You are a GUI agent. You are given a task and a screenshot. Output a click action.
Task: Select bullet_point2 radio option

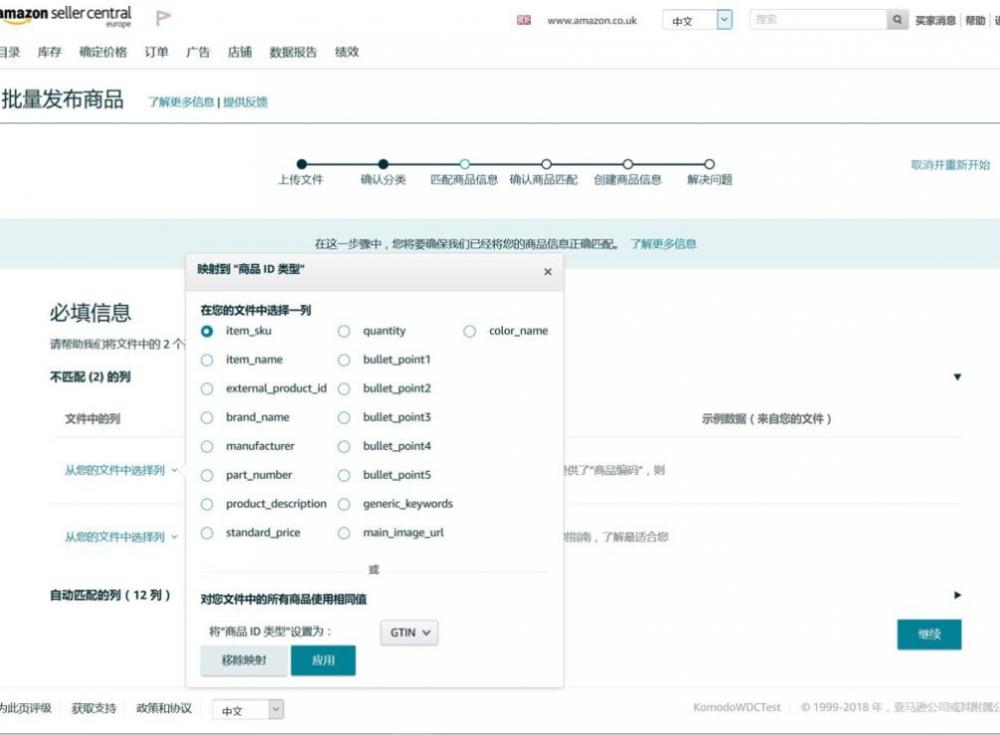[x=344, y=389]
